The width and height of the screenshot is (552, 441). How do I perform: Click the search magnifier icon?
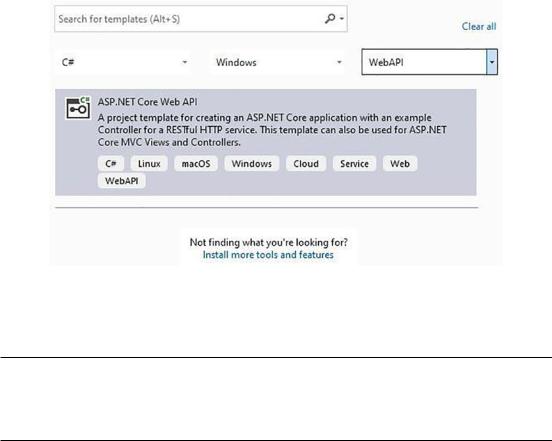pyautogui.click(x=330, y=18)
